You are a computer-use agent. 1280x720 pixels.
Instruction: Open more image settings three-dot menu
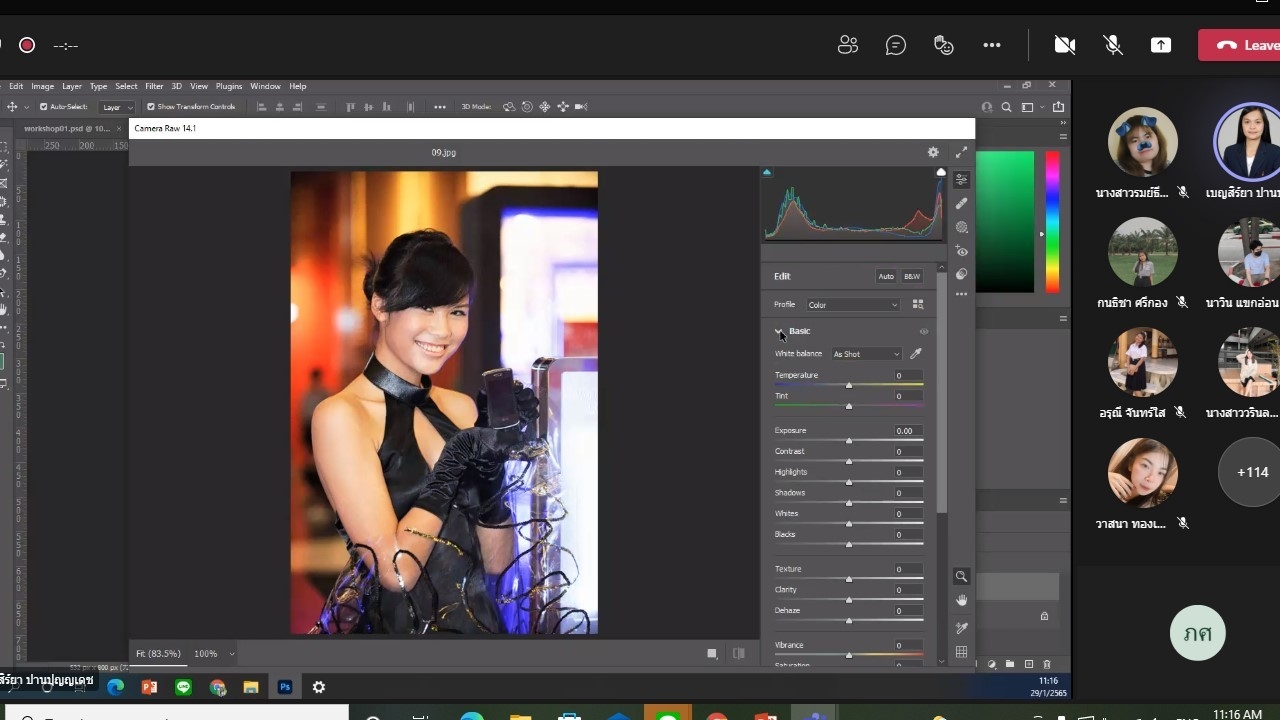tap(961, 294)
